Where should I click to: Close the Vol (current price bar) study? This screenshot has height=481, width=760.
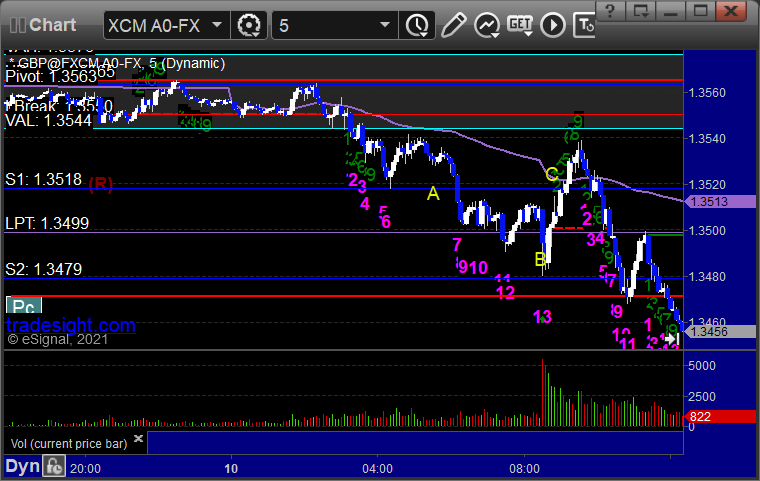(138, 438)
